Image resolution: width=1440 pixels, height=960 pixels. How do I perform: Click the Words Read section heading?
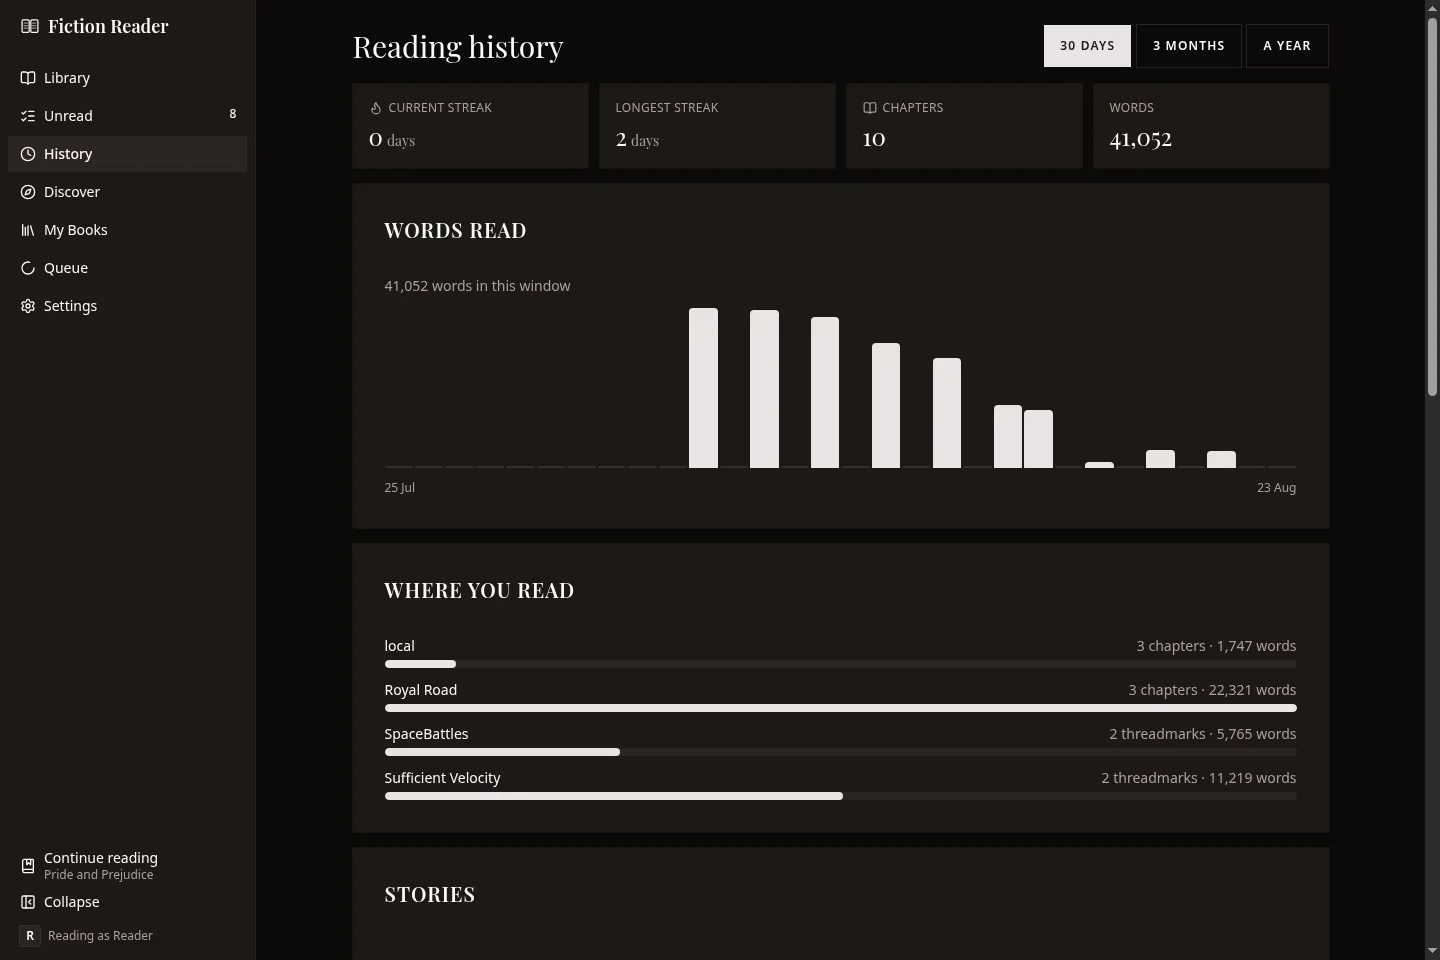455,230
